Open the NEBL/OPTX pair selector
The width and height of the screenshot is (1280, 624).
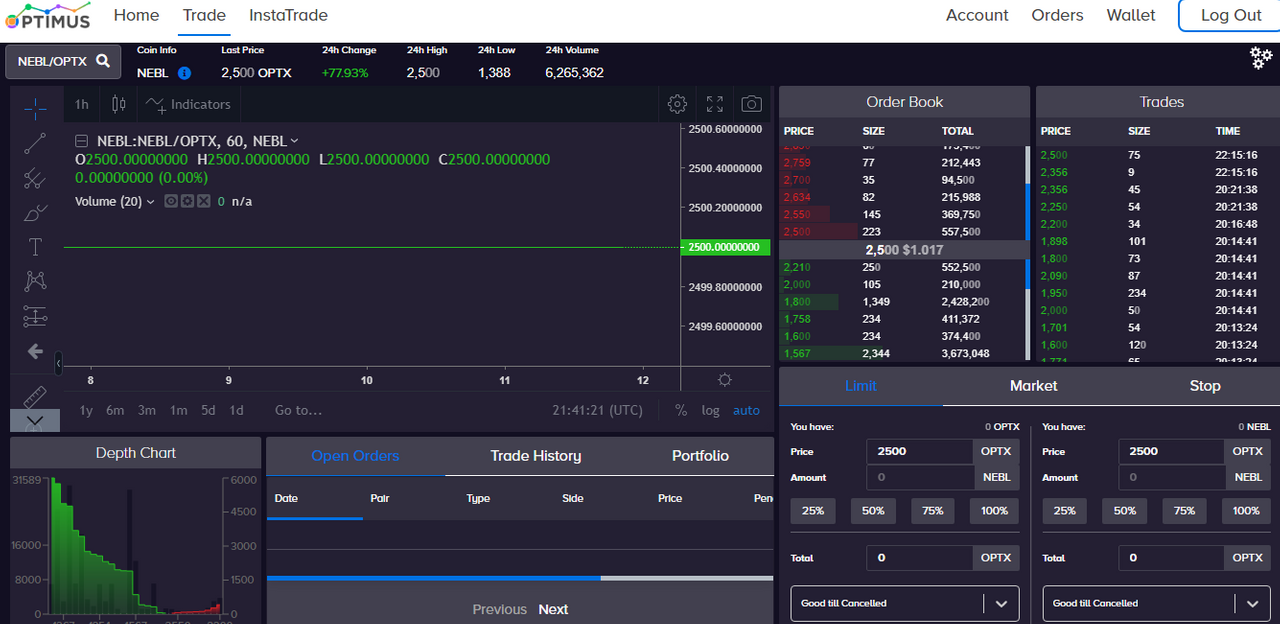tap(63, 61)
